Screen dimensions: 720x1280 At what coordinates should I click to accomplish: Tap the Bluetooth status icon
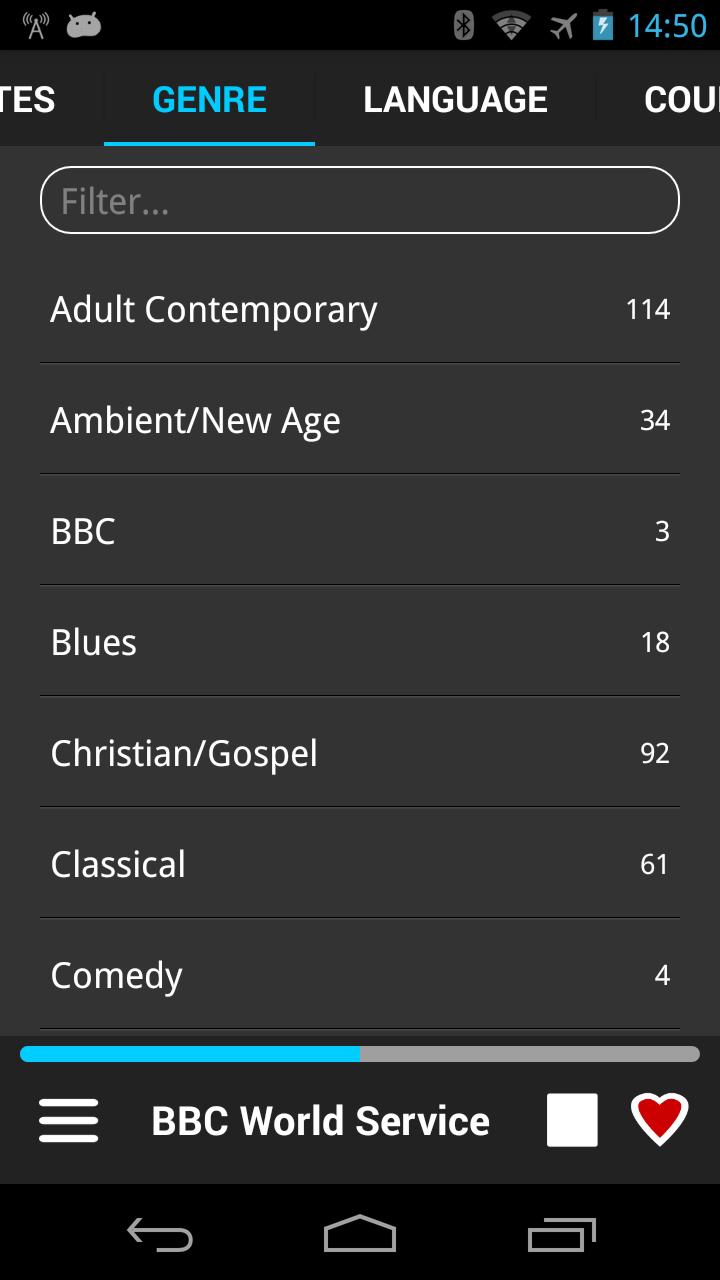463,25
